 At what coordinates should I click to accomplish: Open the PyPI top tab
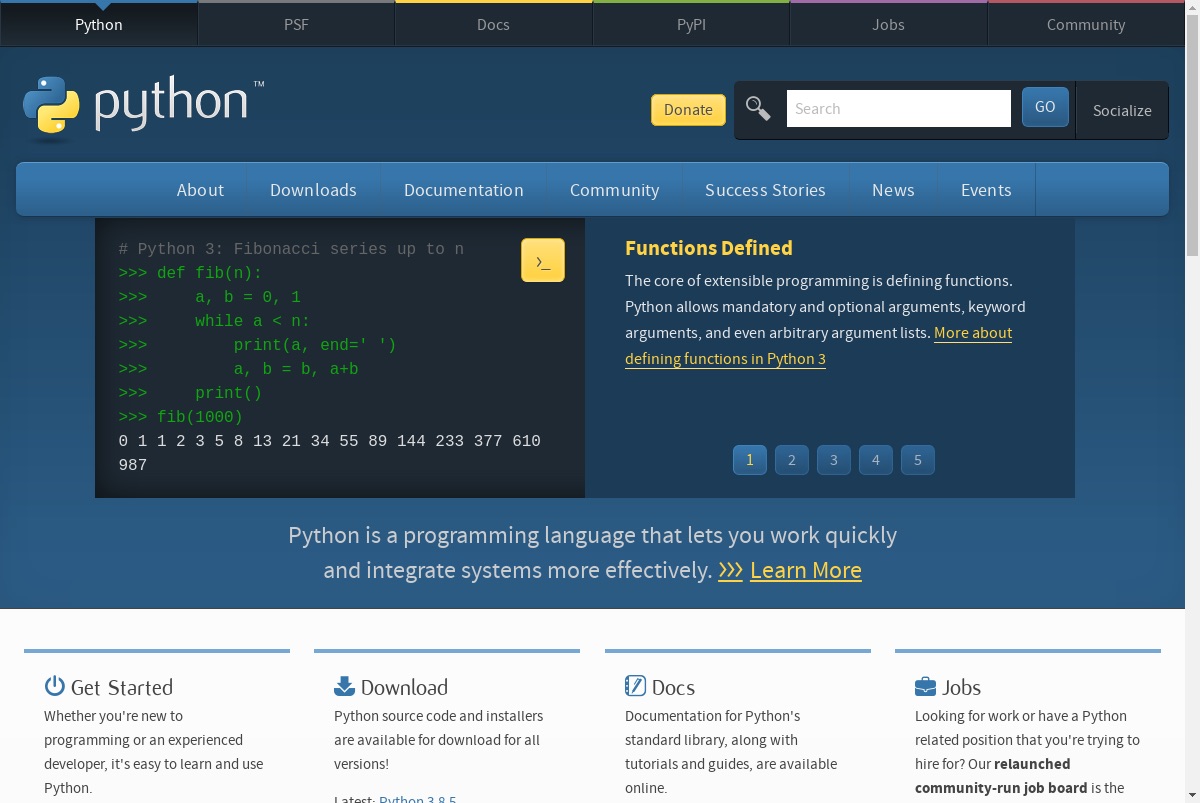coord(691,24)
